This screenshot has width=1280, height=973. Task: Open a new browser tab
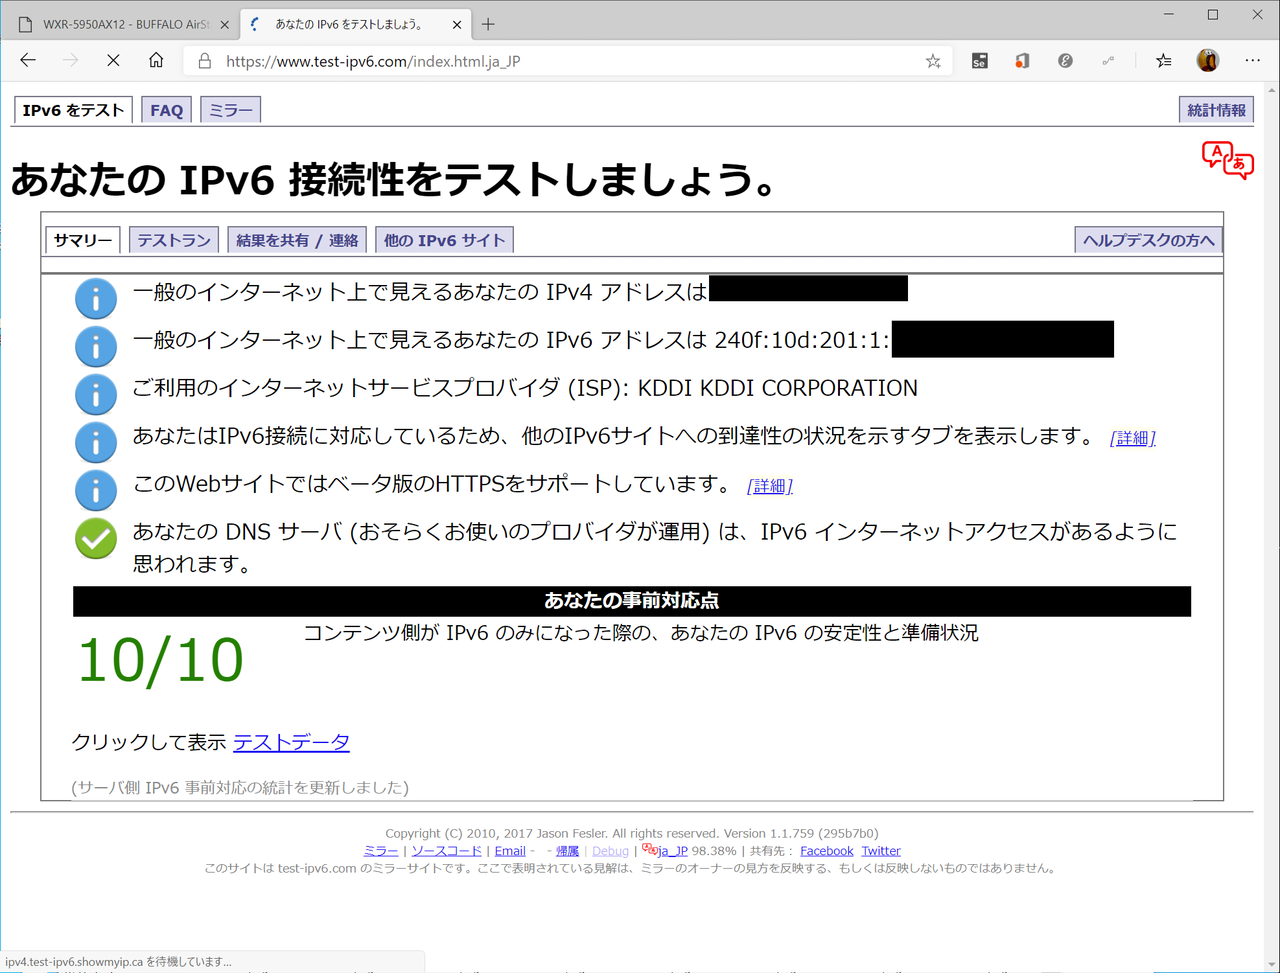point(488,24)
